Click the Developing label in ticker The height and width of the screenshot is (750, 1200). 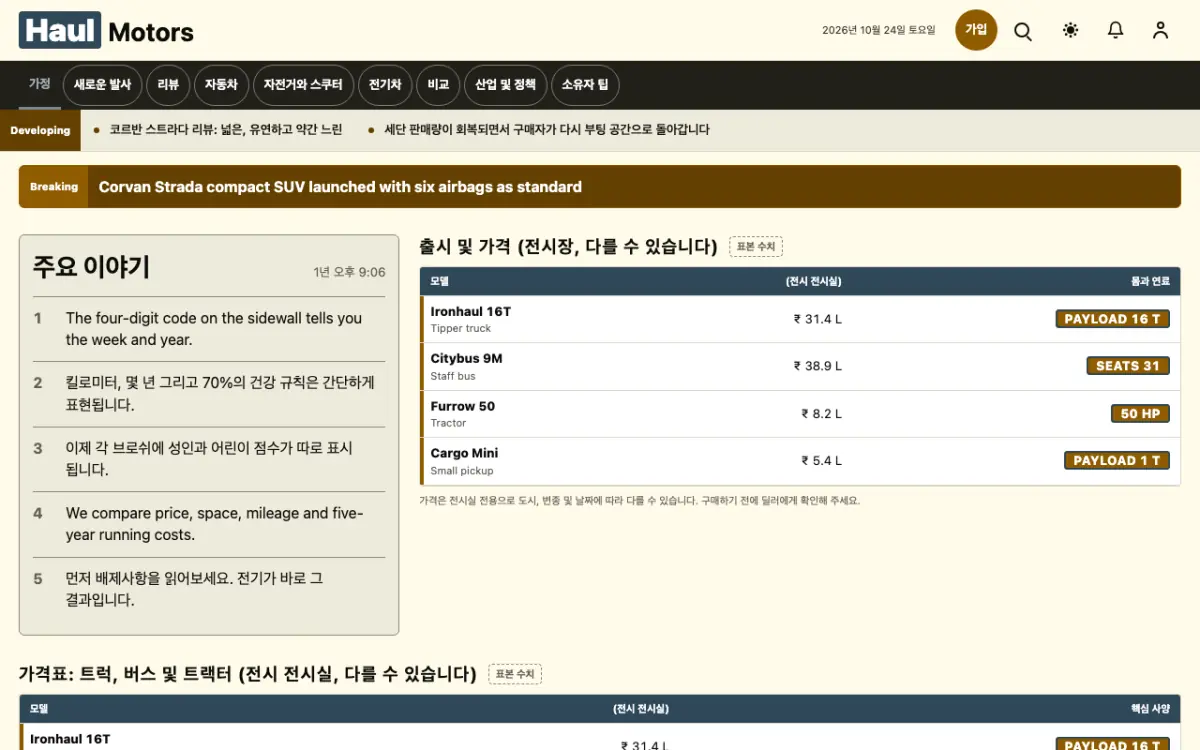coord(40,130)
